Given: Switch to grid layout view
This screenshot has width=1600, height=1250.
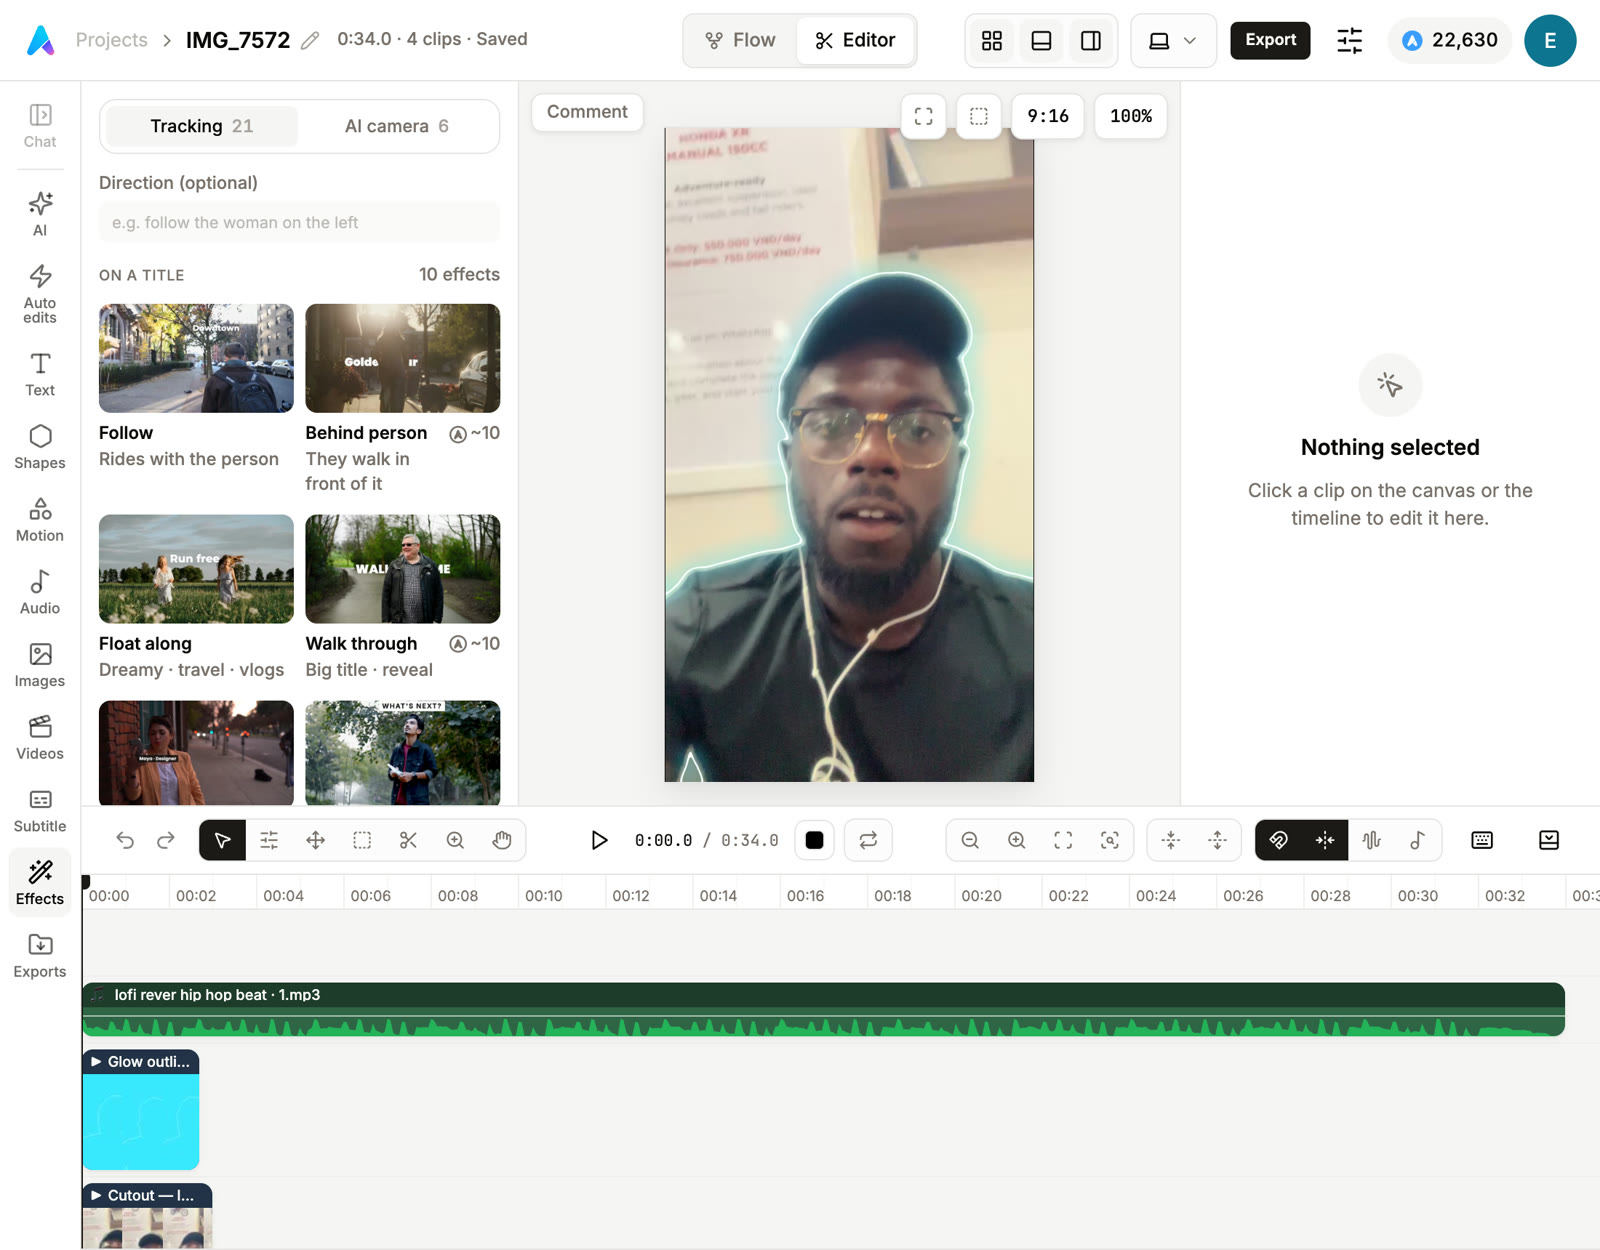Looking at the screenshot, I should tap(992, 40).
